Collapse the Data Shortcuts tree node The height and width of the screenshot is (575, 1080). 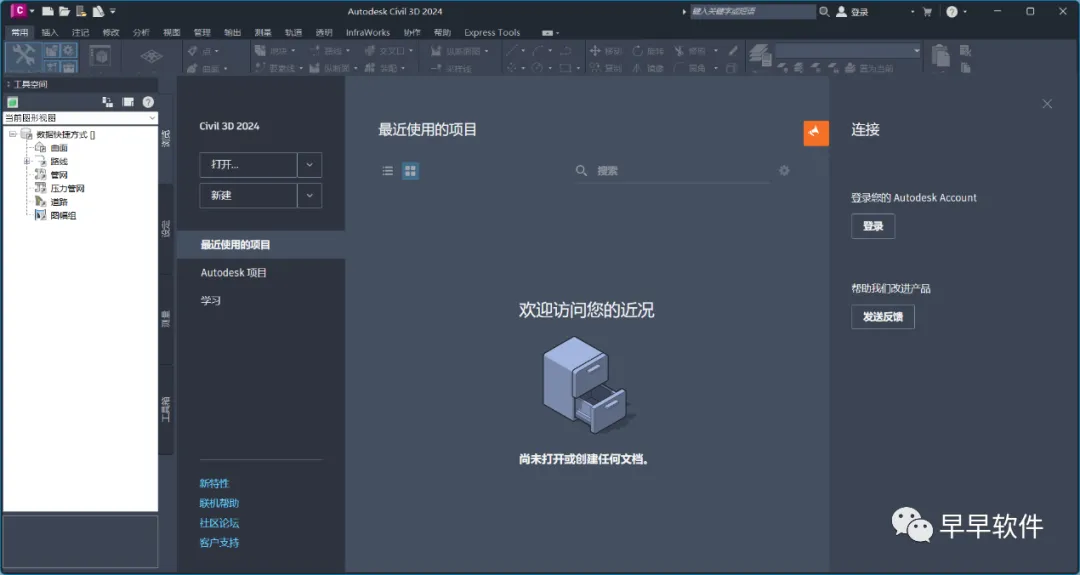(12, 134)
